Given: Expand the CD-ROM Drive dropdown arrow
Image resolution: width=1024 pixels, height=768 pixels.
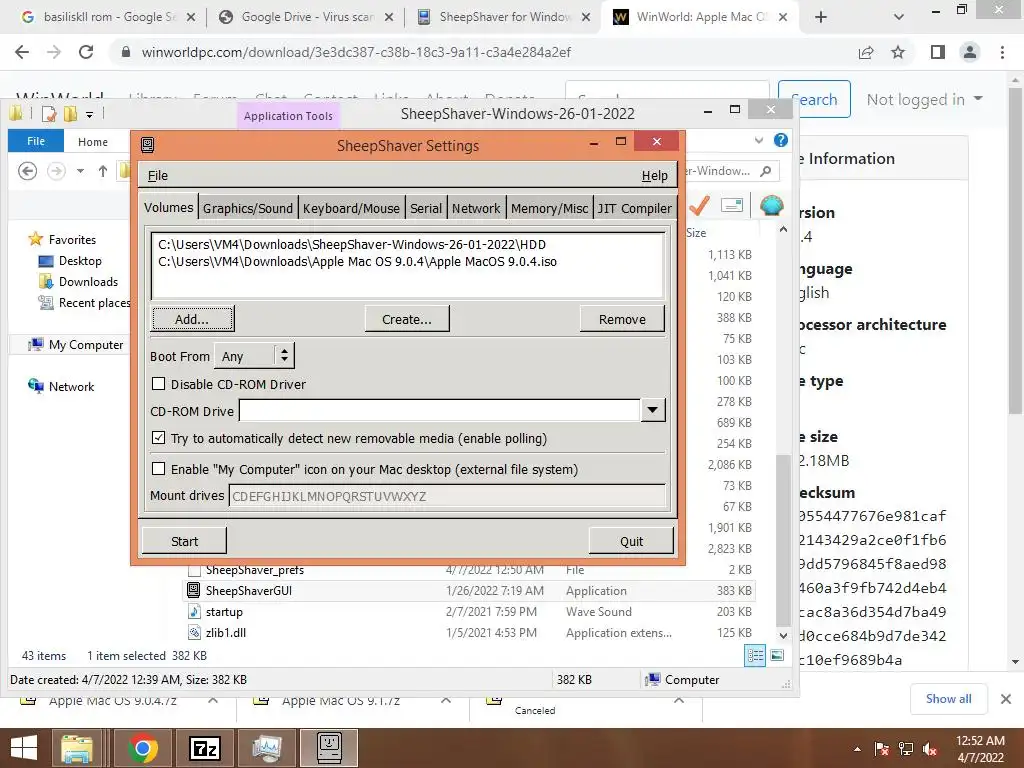Looking at the screenshot, I should (x=652, y=410).
